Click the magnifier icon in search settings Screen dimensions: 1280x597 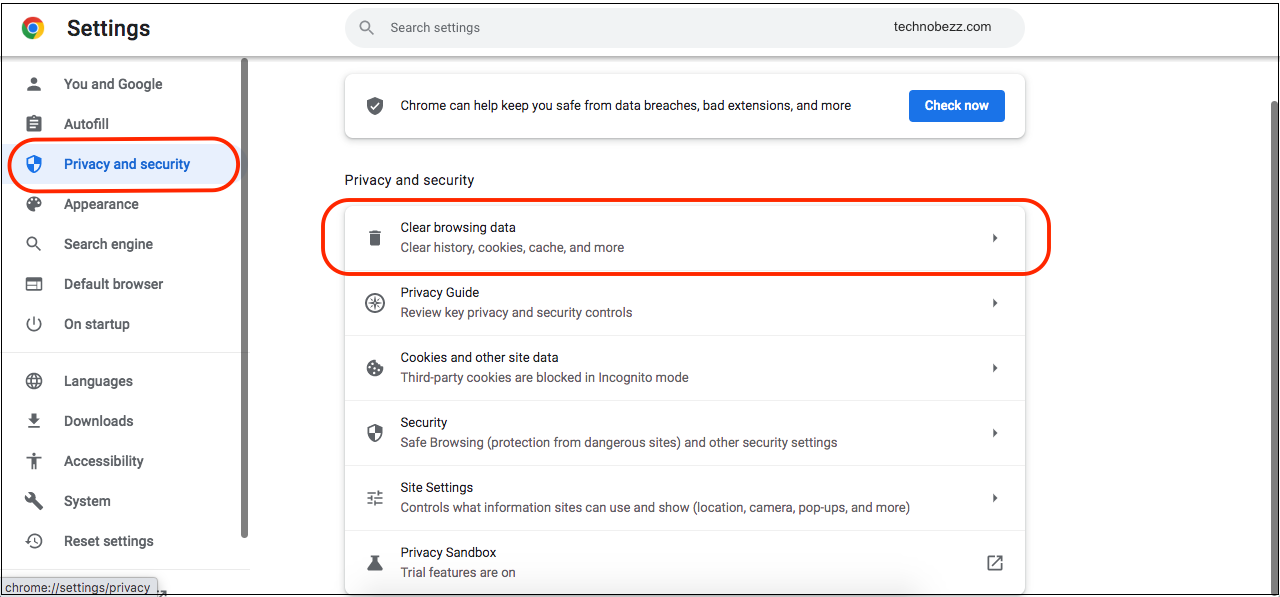(x=367, y=28)
